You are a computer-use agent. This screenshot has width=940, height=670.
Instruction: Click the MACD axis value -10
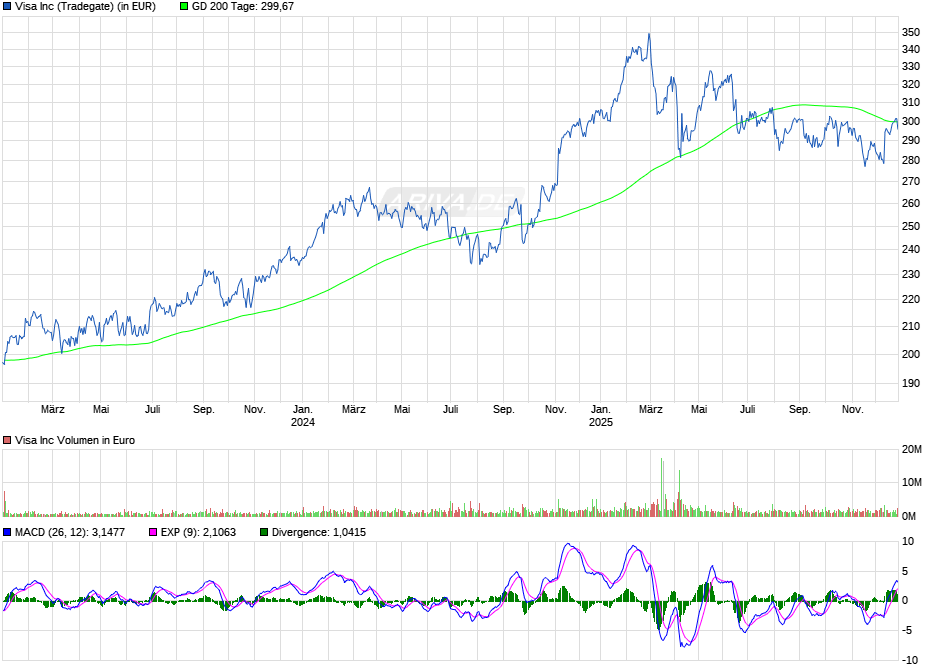(x=909, y=660)
